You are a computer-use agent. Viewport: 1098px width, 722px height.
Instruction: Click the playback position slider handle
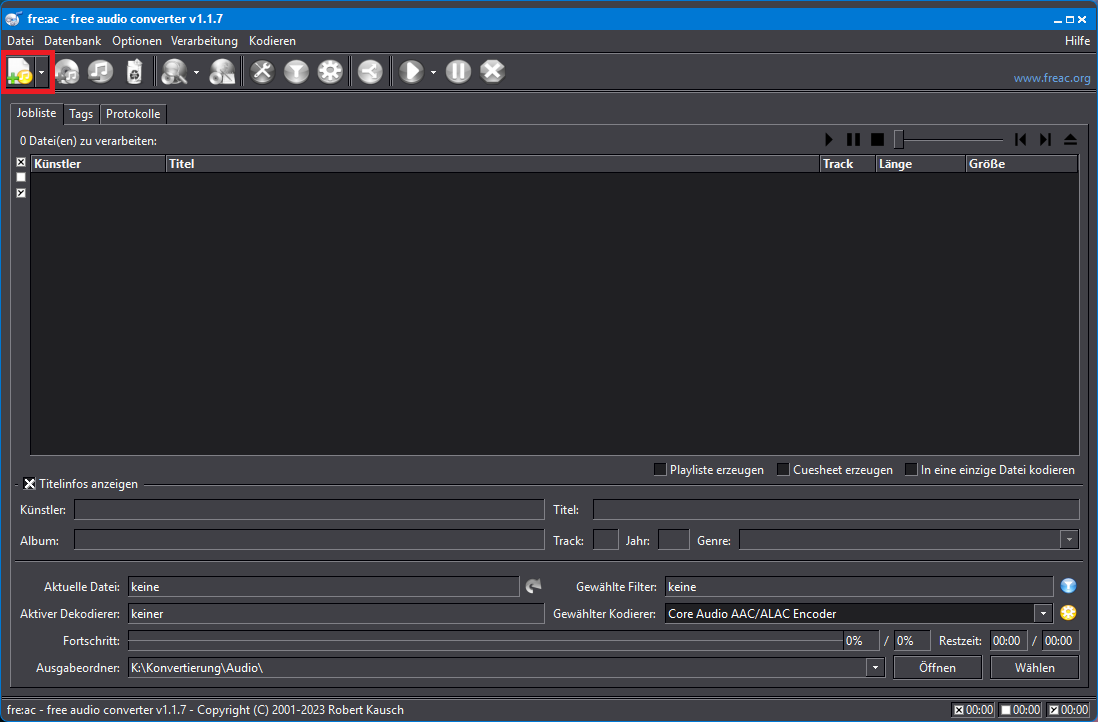[899, 140]
